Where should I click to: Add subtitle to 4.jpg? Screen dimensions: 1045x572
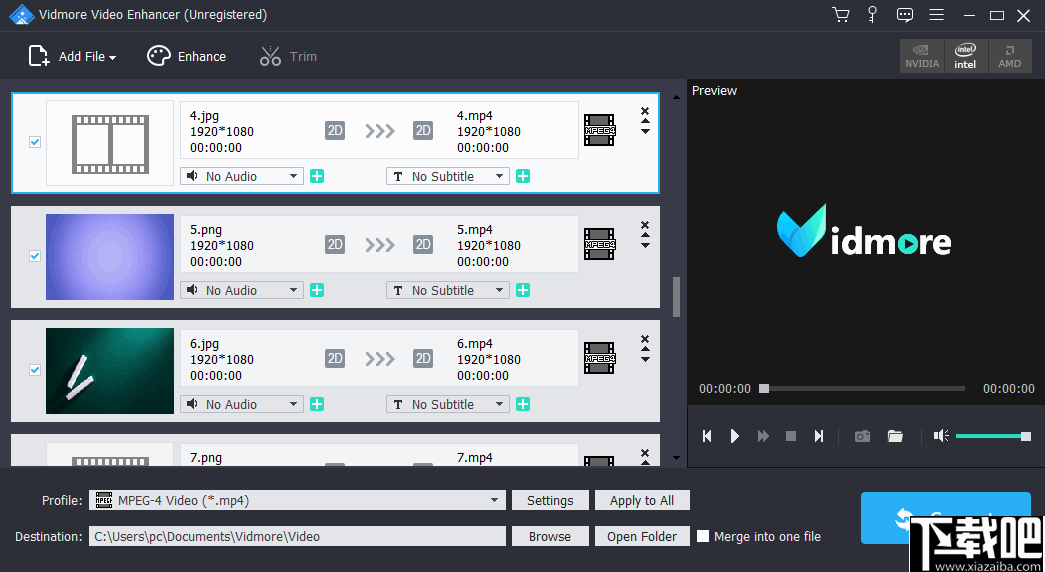pyautogui.click(x=523, y=176)
